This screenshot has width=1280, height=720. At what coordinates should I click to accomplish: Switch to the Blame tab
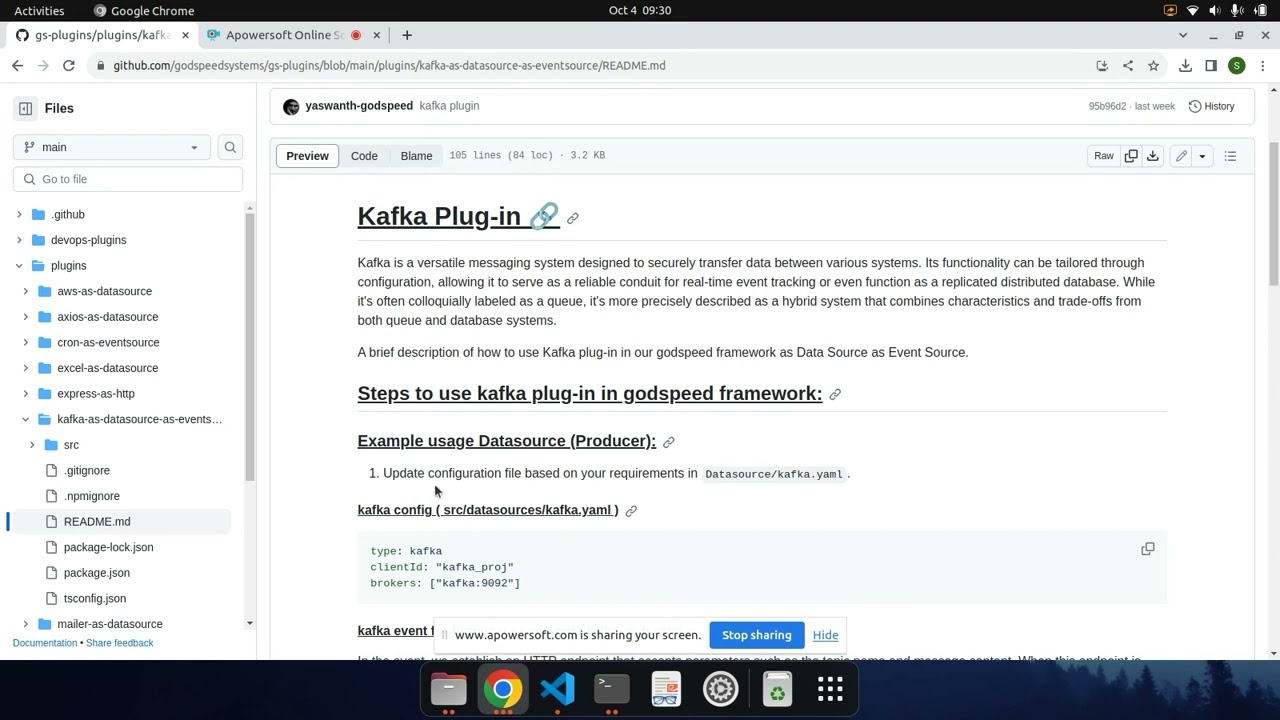click(x=416, y=156)
